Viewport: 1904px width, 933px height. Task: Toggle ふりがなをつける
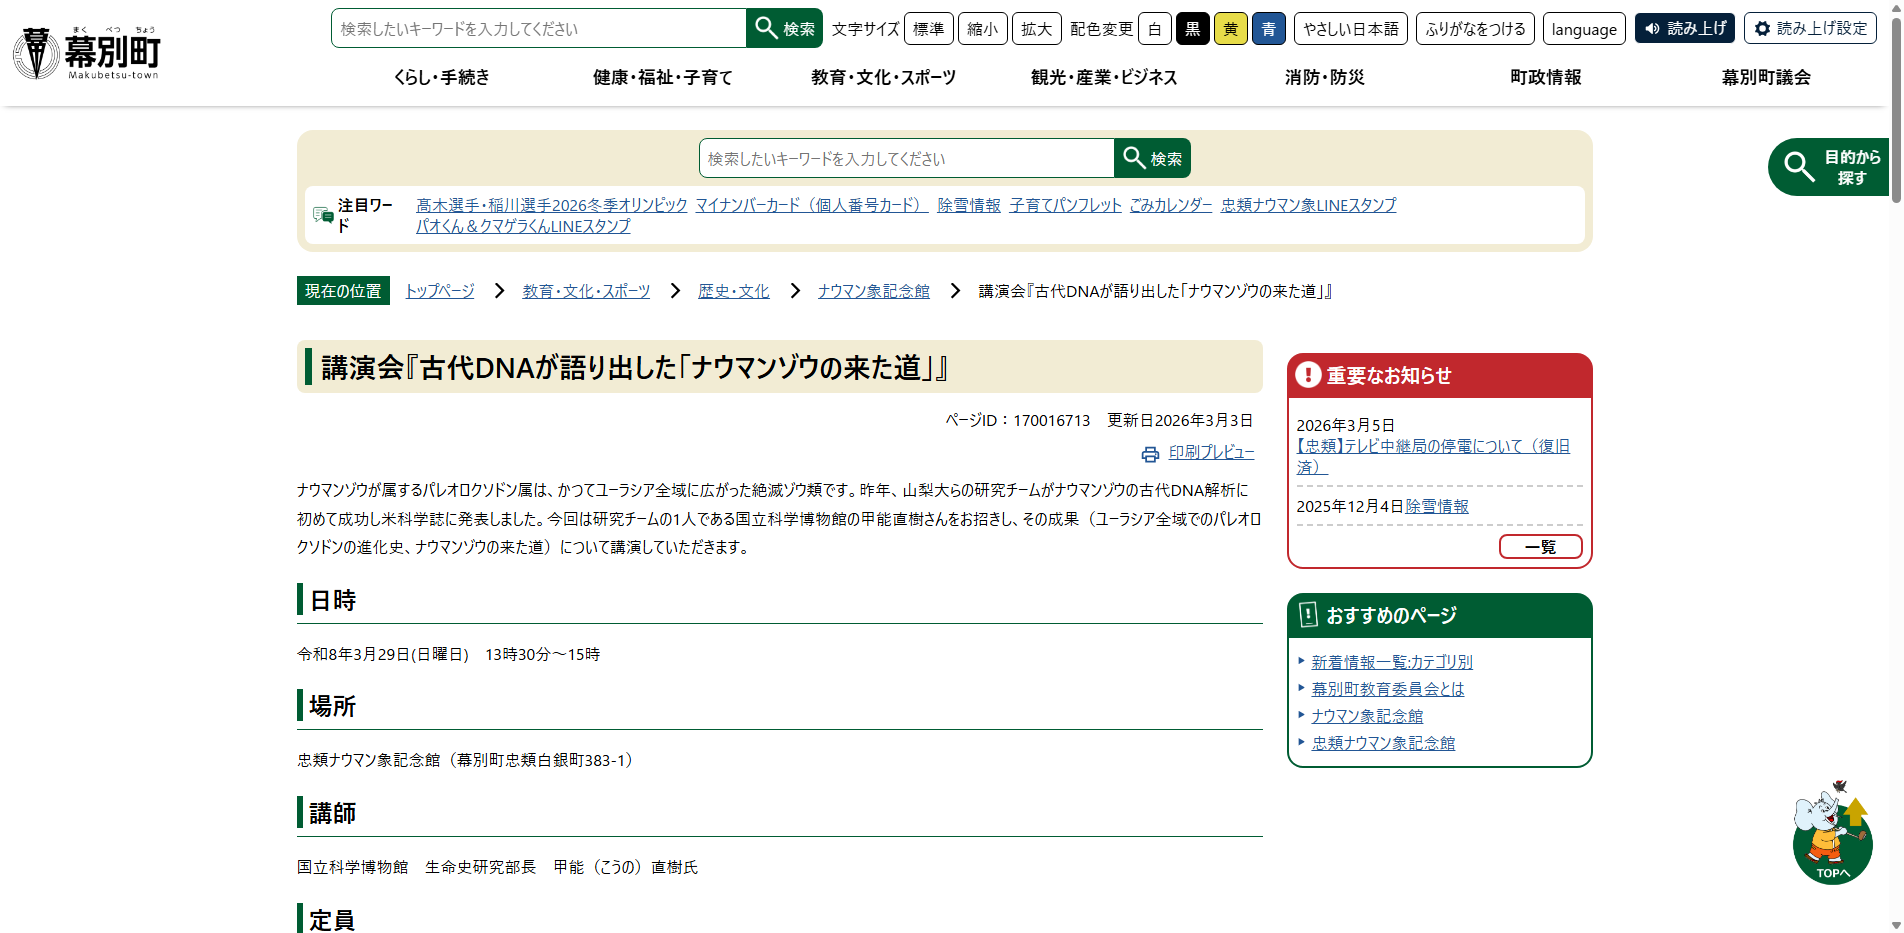[x=1475, y=28]
